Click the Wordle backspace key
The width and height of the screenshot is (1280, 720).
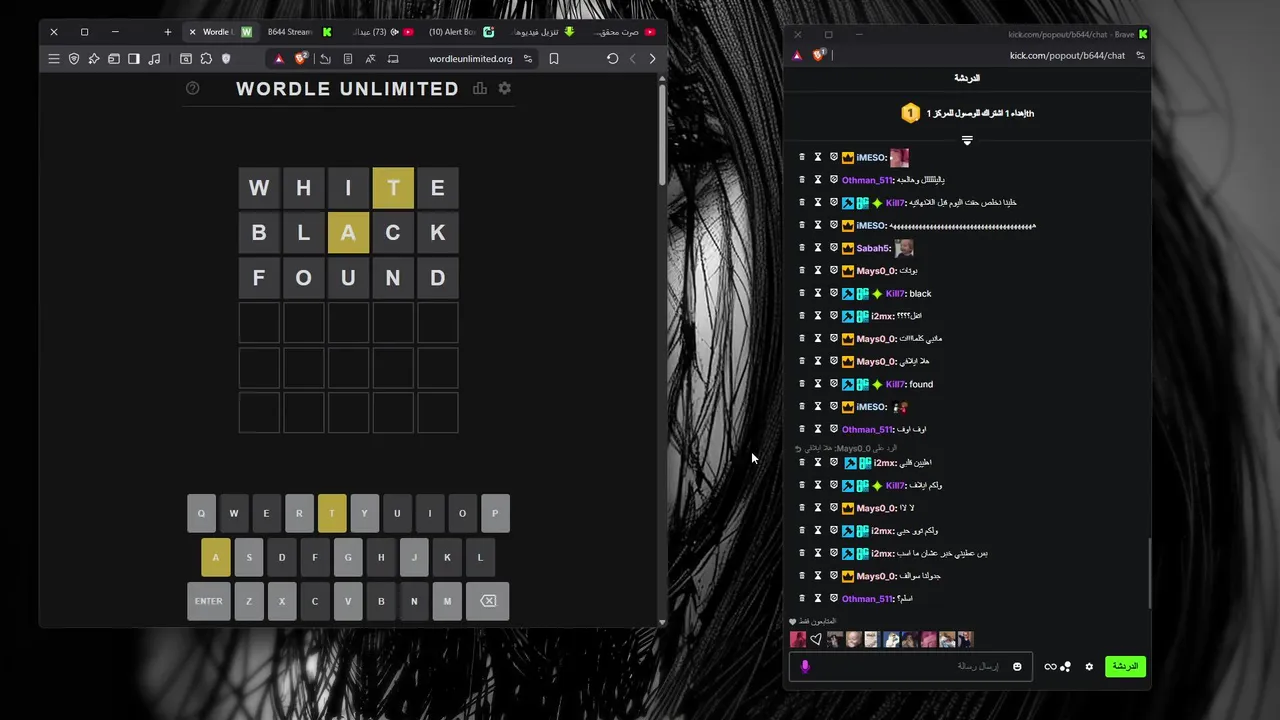pos(488,601)
